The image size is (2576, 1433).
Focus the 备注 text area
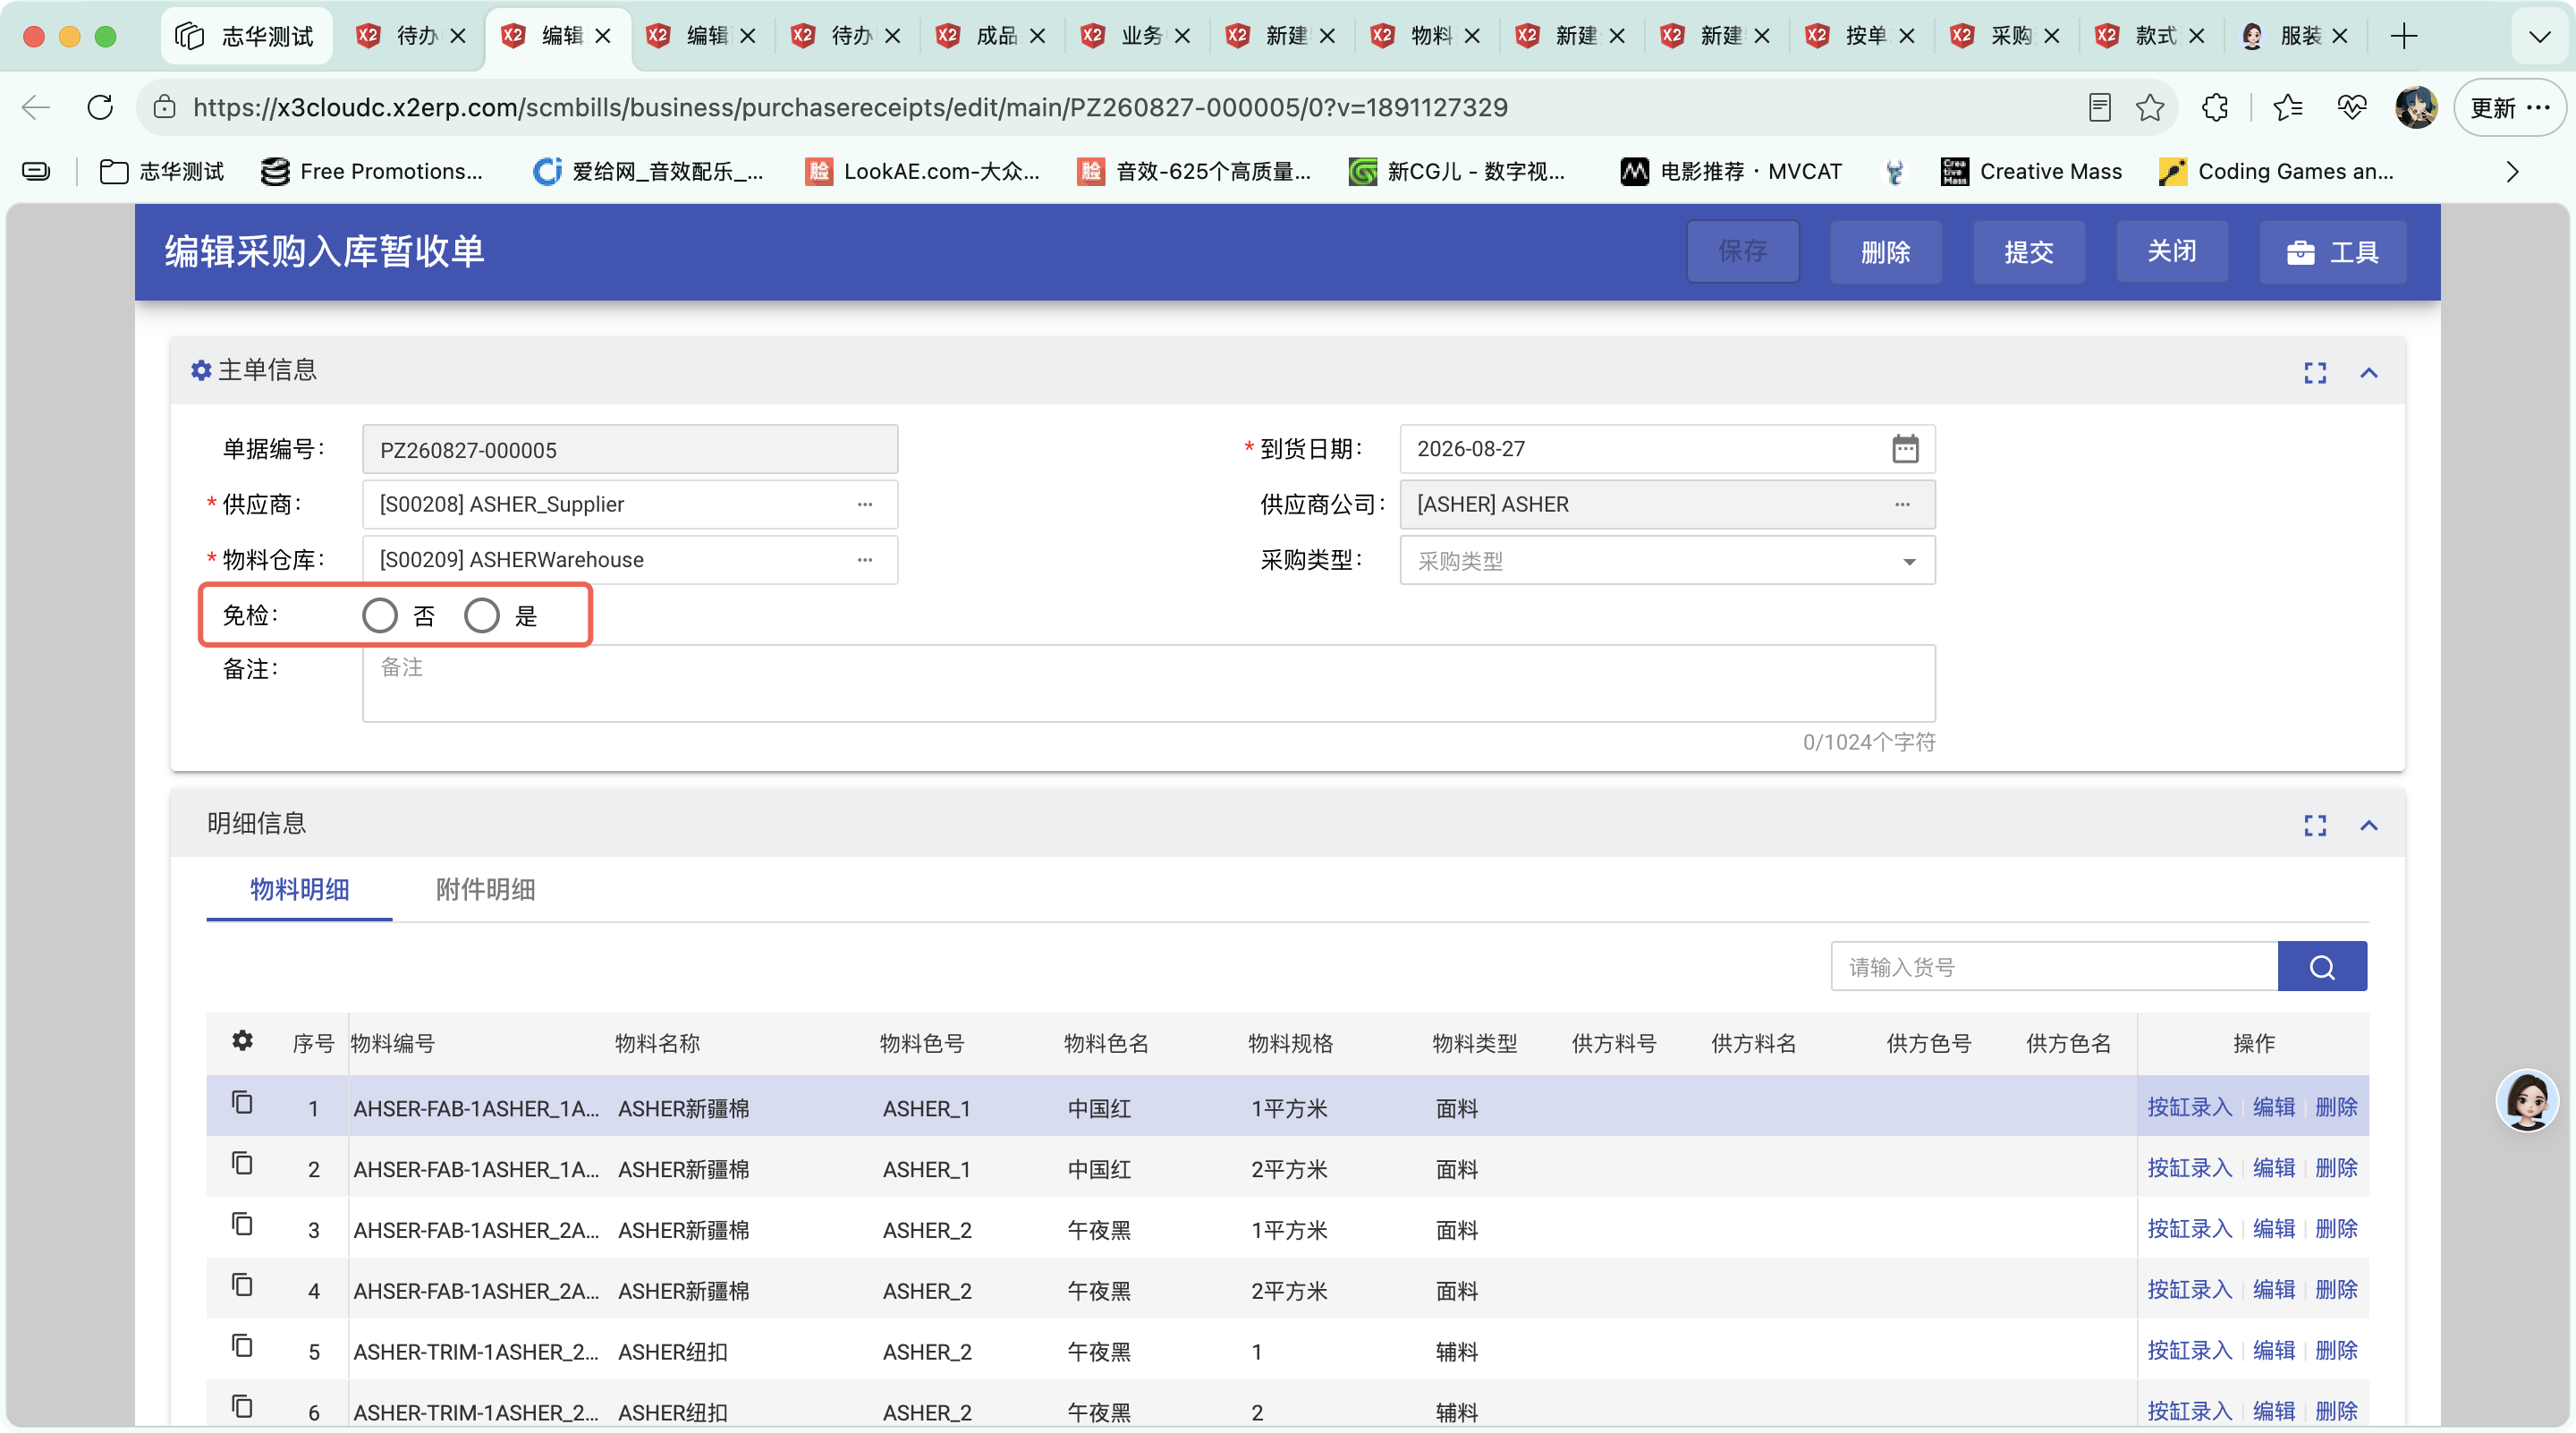[x=1148, y=683]
